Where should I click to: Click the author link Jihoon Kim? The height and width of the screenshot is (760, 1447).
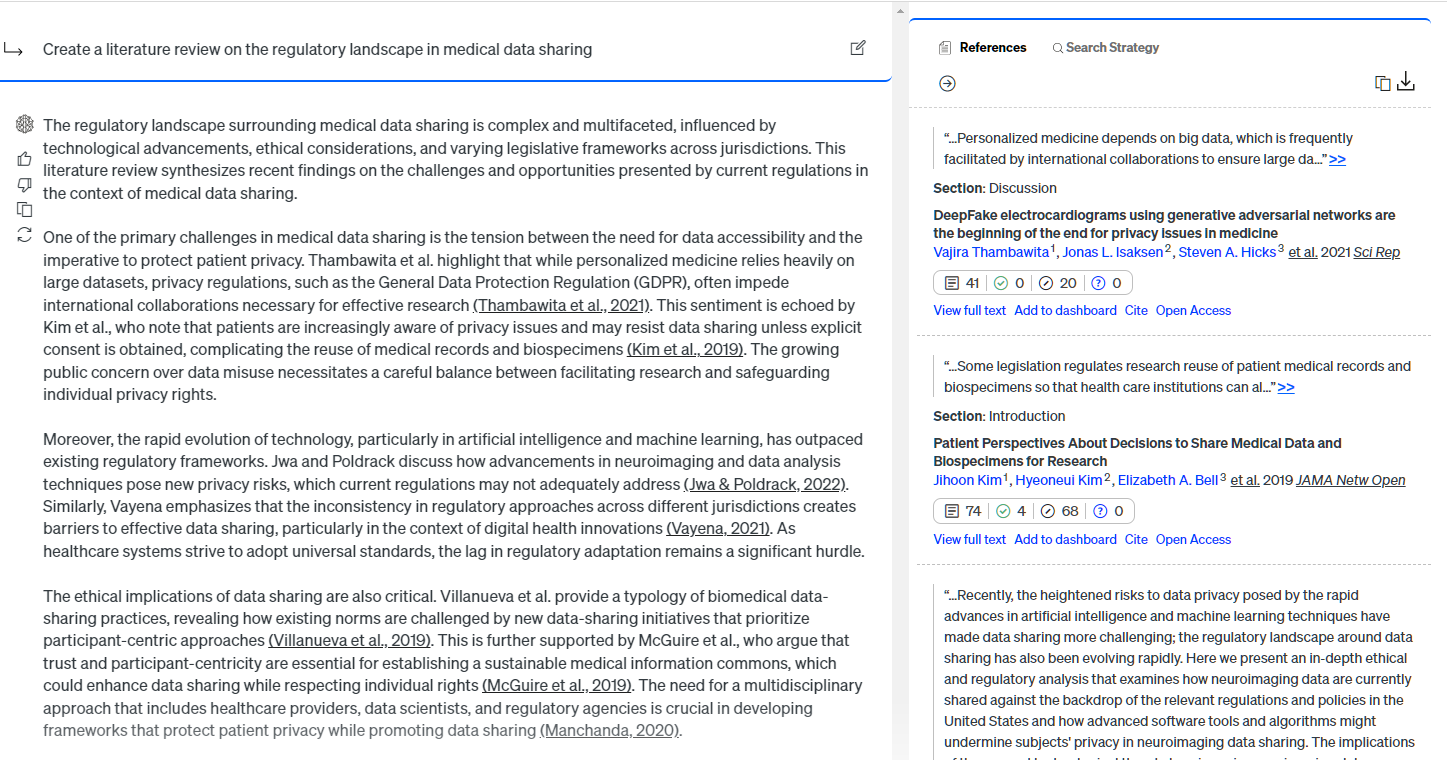(968, 480)
